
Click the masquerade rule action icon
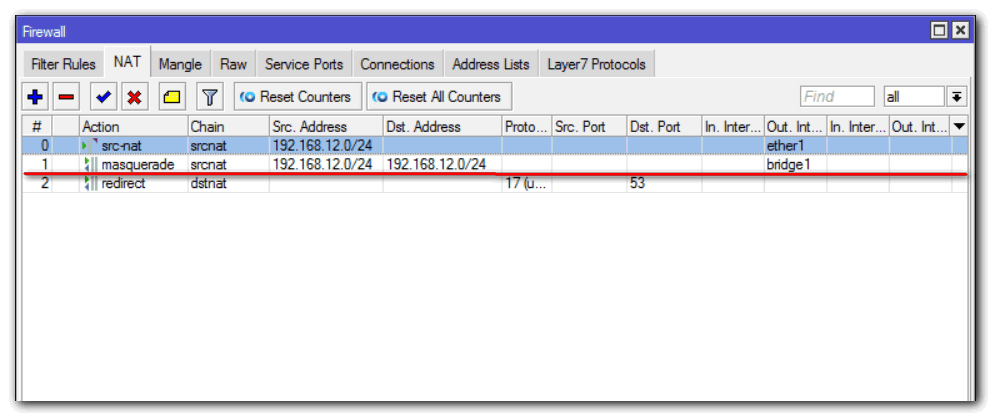tap(91, 165)
